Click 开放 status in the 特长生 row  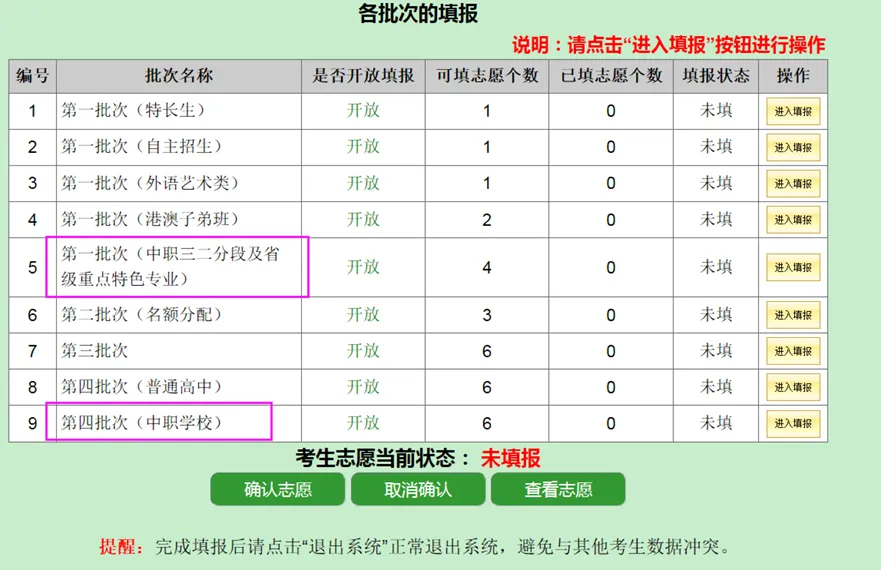point(363,110)
